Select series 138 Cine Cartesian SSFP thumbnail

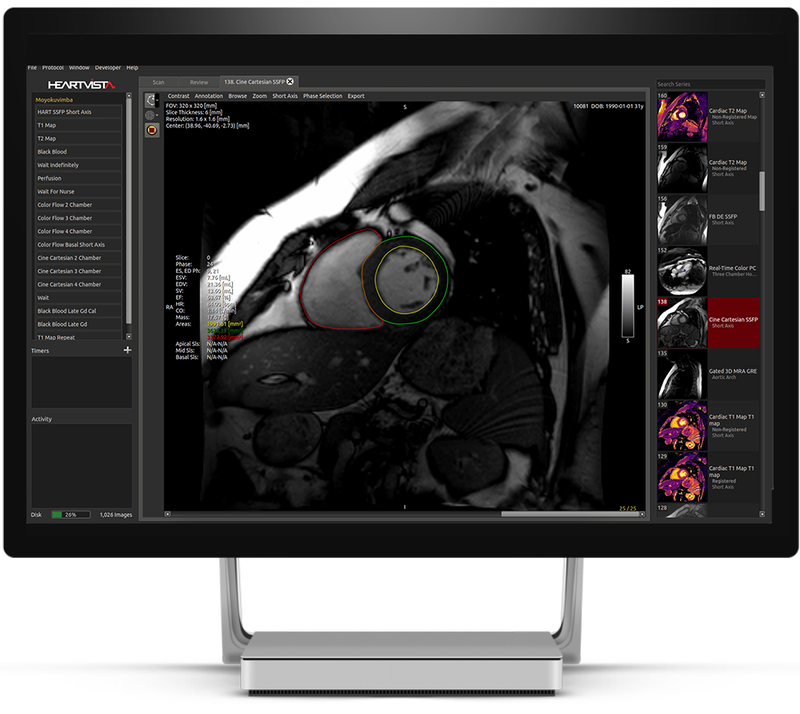[682, 323]
